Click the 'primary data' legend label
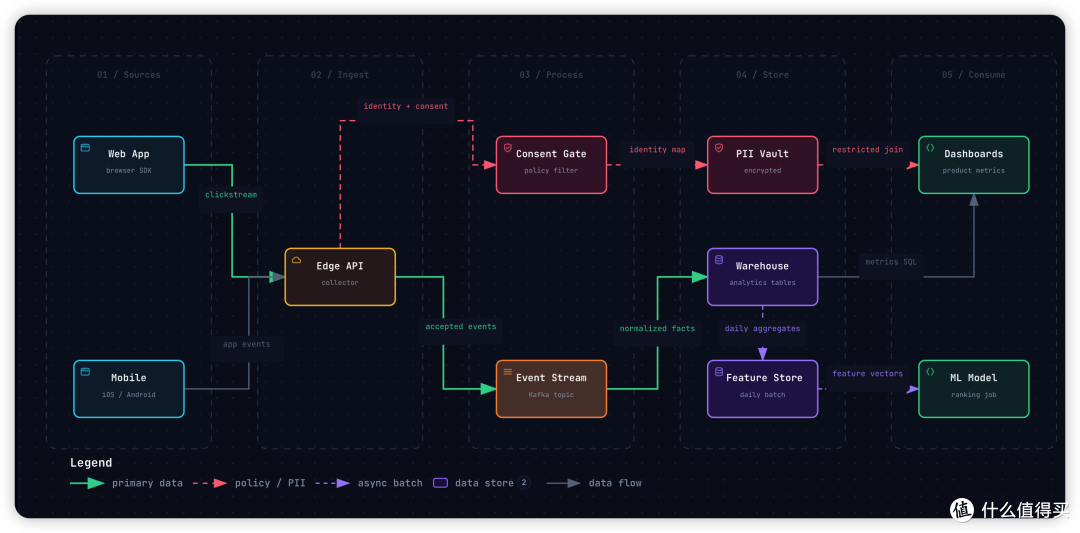 coord(147,483)
